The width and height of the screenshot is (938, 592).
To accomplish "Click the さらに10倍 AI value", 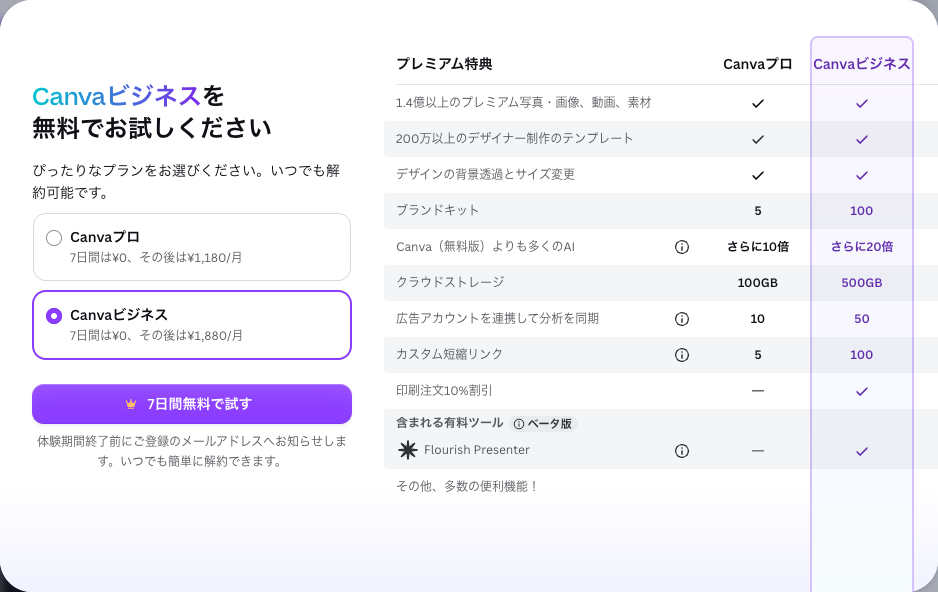I will point(758,246).
